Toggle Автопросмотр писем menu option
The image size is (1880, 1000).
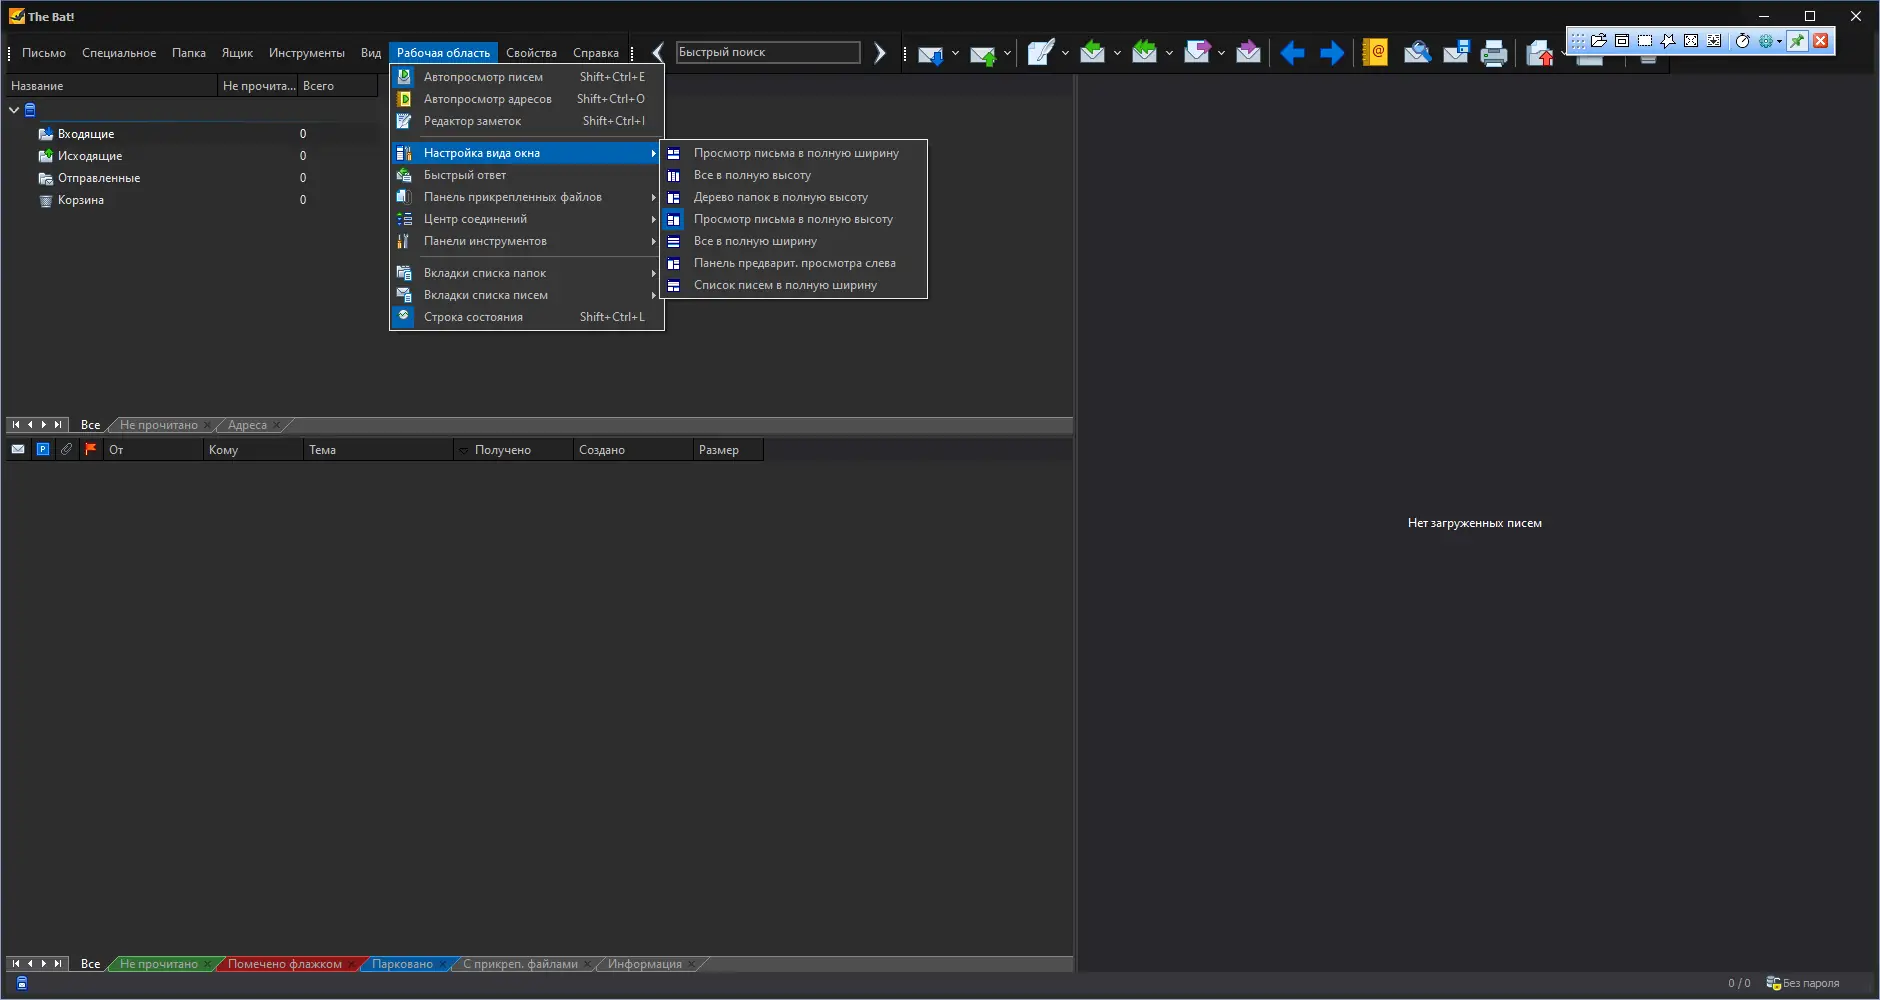coord(527,77)
